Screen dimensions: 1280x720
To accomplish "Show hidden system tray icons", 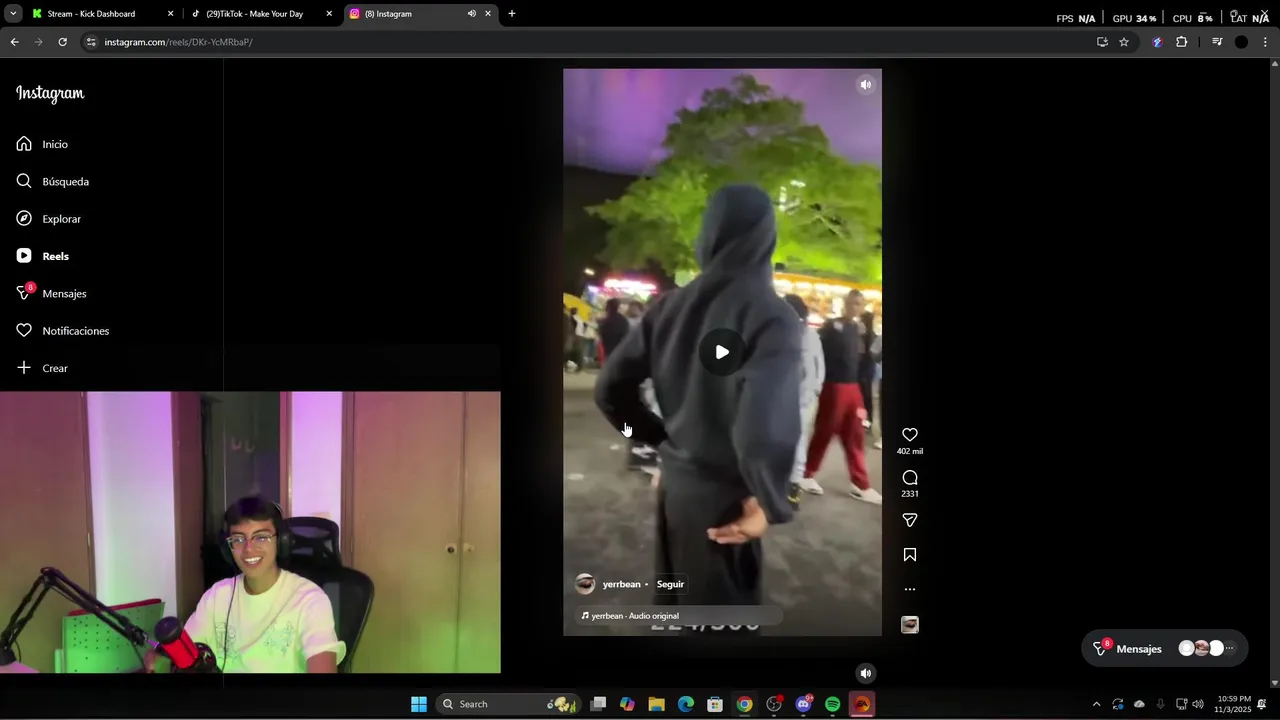I will 1096,704.
